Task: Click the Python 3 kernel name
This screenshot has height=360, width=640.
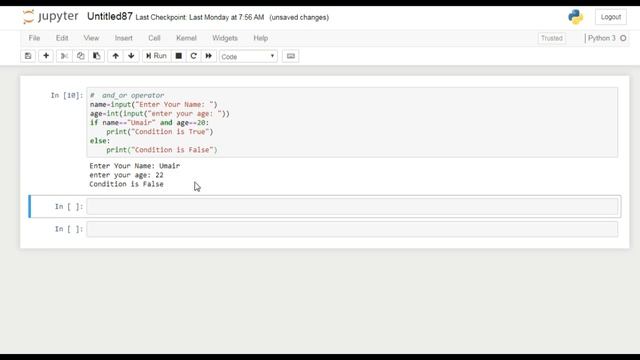Action: (601, 38)
